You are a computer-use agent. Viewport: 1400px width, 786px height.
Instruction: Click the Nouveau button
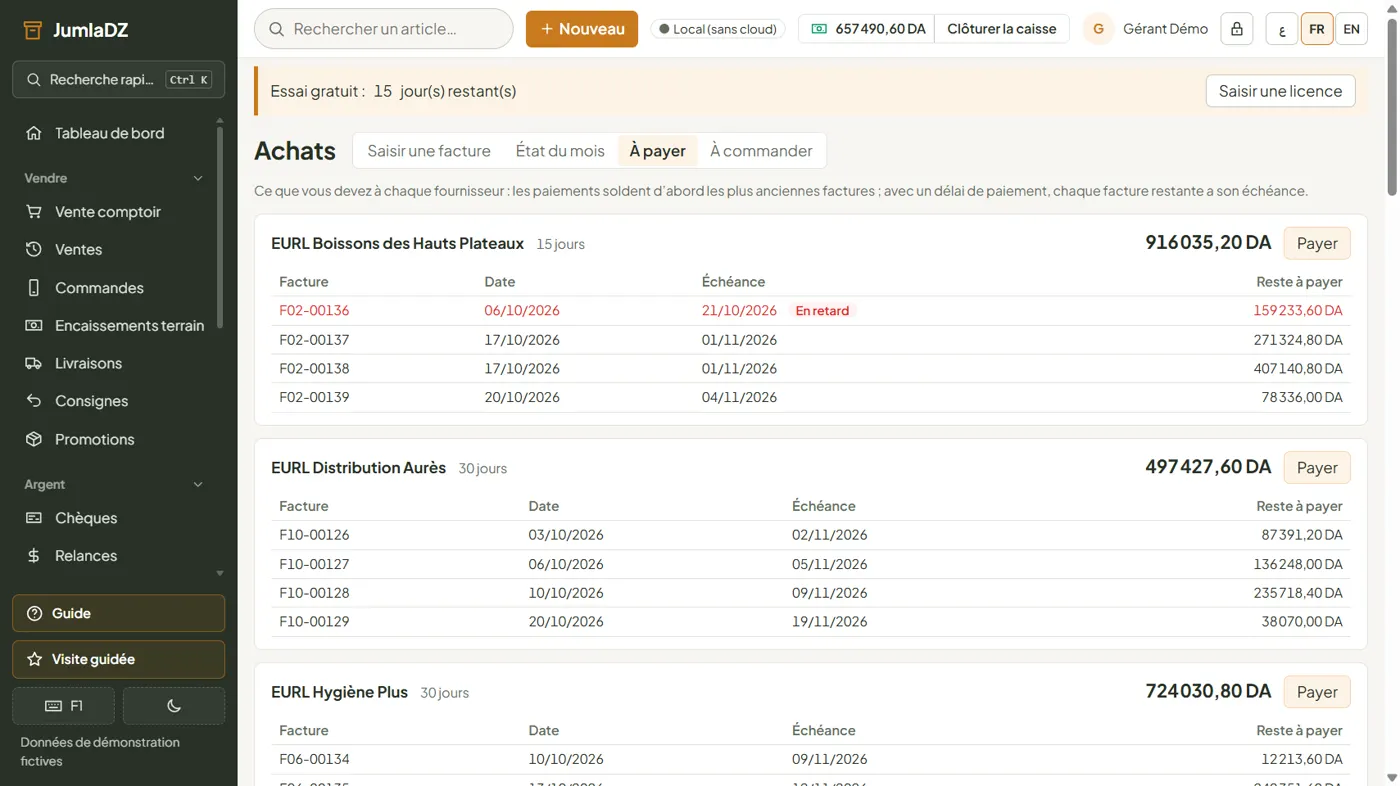tap(582, 29)
